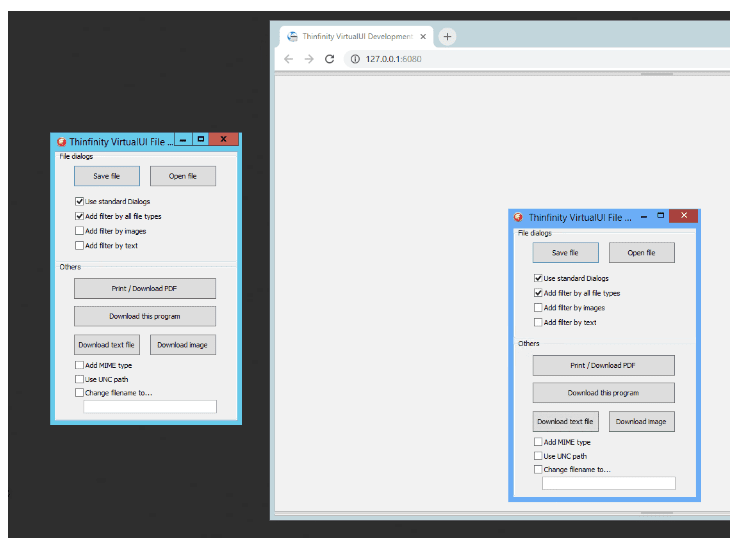Click the filename text field, desktop window
Viewport: 741px width, 548px height.
pos(150,407)
